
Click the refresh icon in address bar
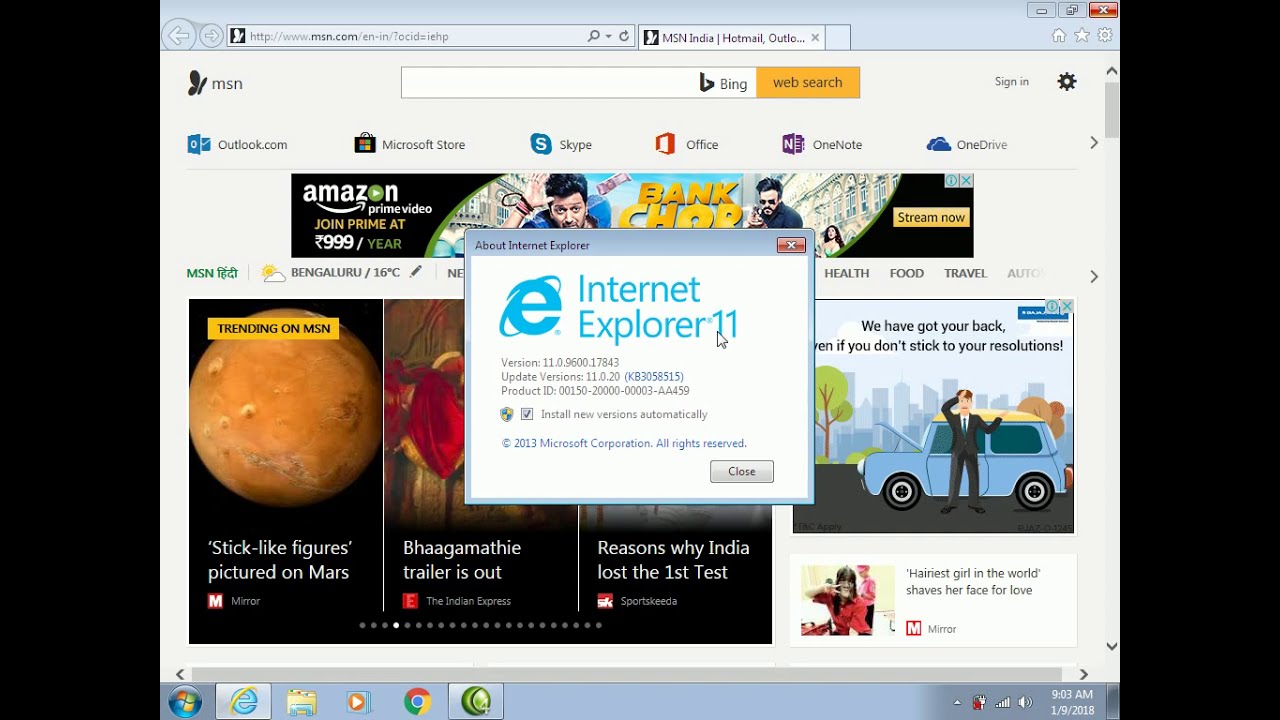[x=624, y=36]
